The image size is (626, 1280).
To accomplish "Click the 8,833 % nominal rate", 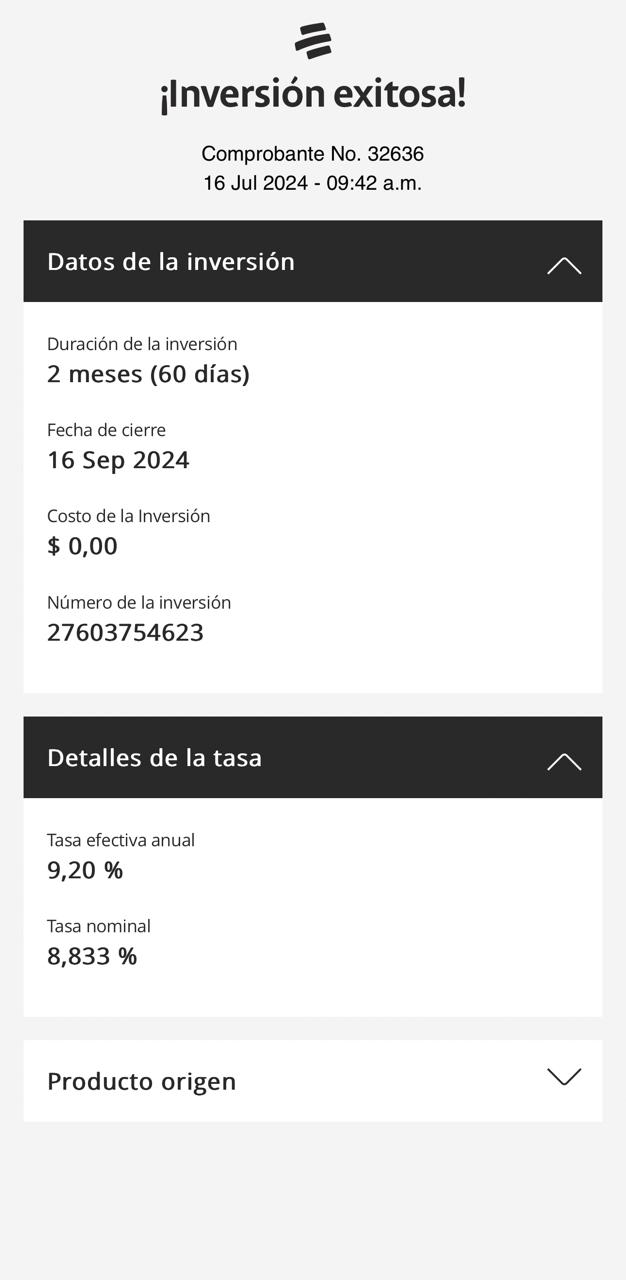I will tap(92, 956).
